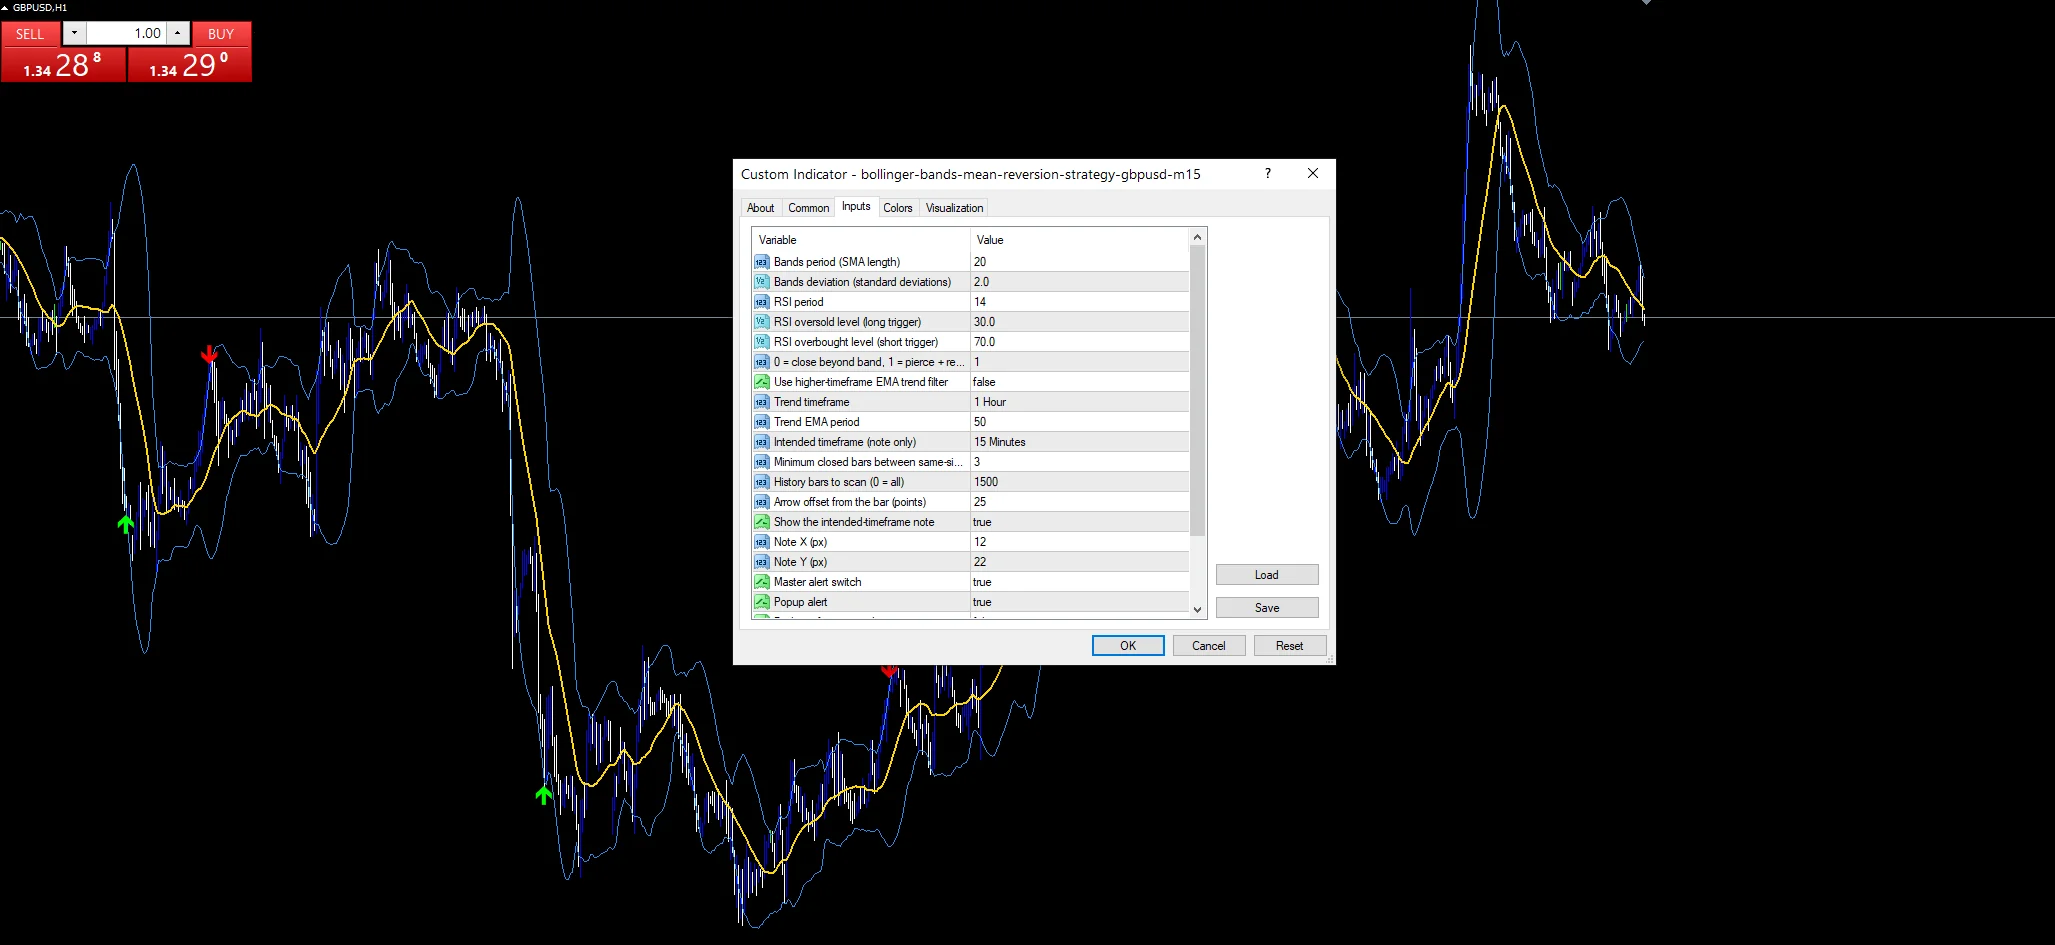
Task: Click the boolean icon beside Popup alert
Action: (x=761, y=602)
